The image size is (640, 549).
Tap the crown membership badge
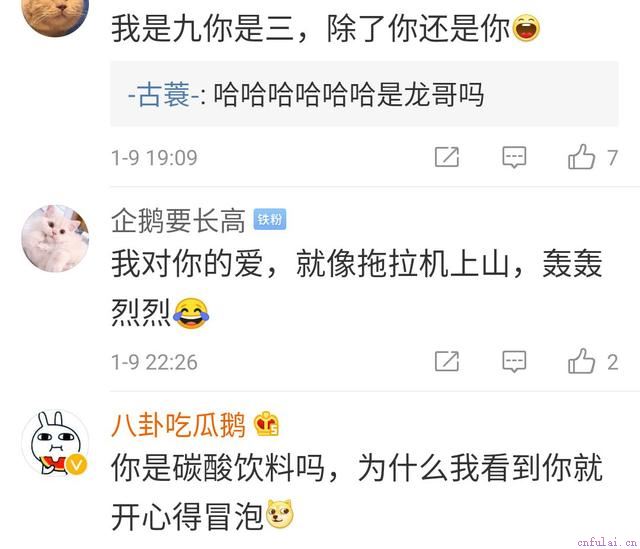[x=267, y=424]
